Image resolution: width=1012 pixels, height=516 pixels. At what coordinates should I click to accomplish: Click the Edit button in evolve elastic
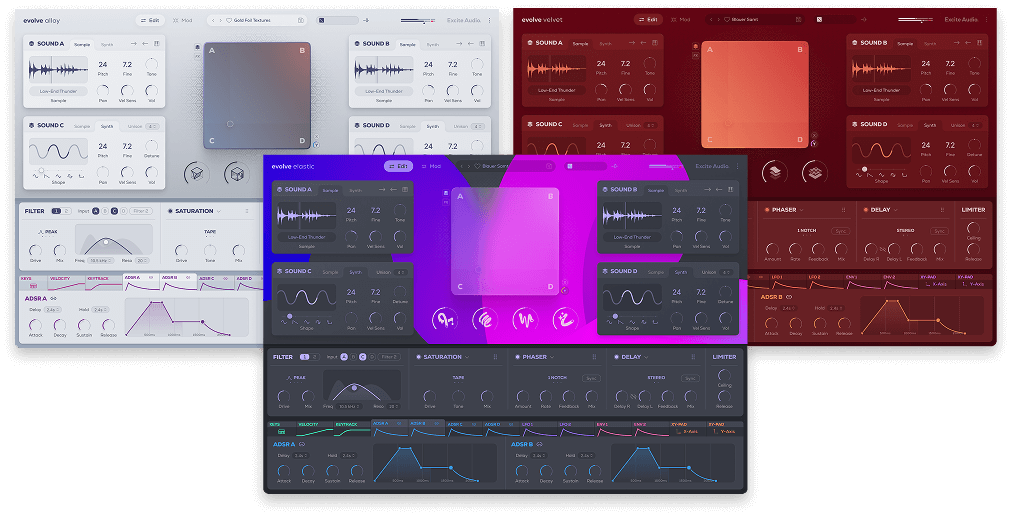tap(398, 166)
